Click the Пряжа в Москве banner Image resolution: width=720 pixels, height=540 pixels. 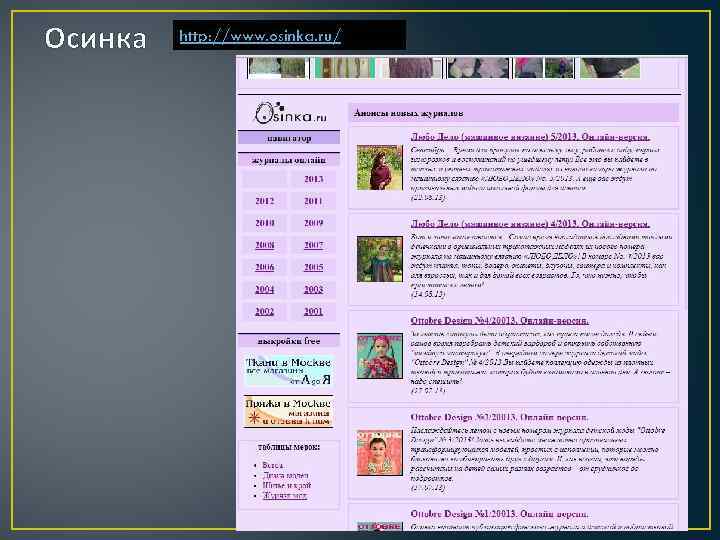288,411
